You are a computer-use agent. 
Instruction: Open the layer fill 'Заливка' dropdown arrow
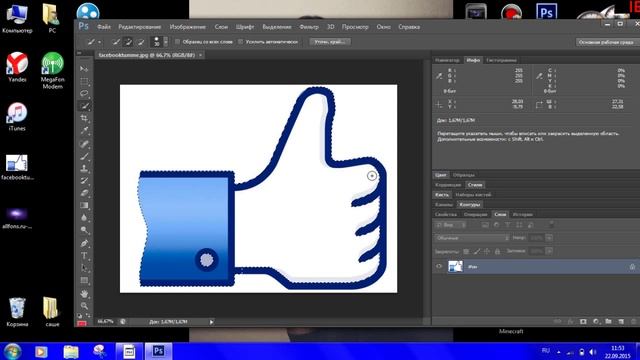[x=549, y=251]
